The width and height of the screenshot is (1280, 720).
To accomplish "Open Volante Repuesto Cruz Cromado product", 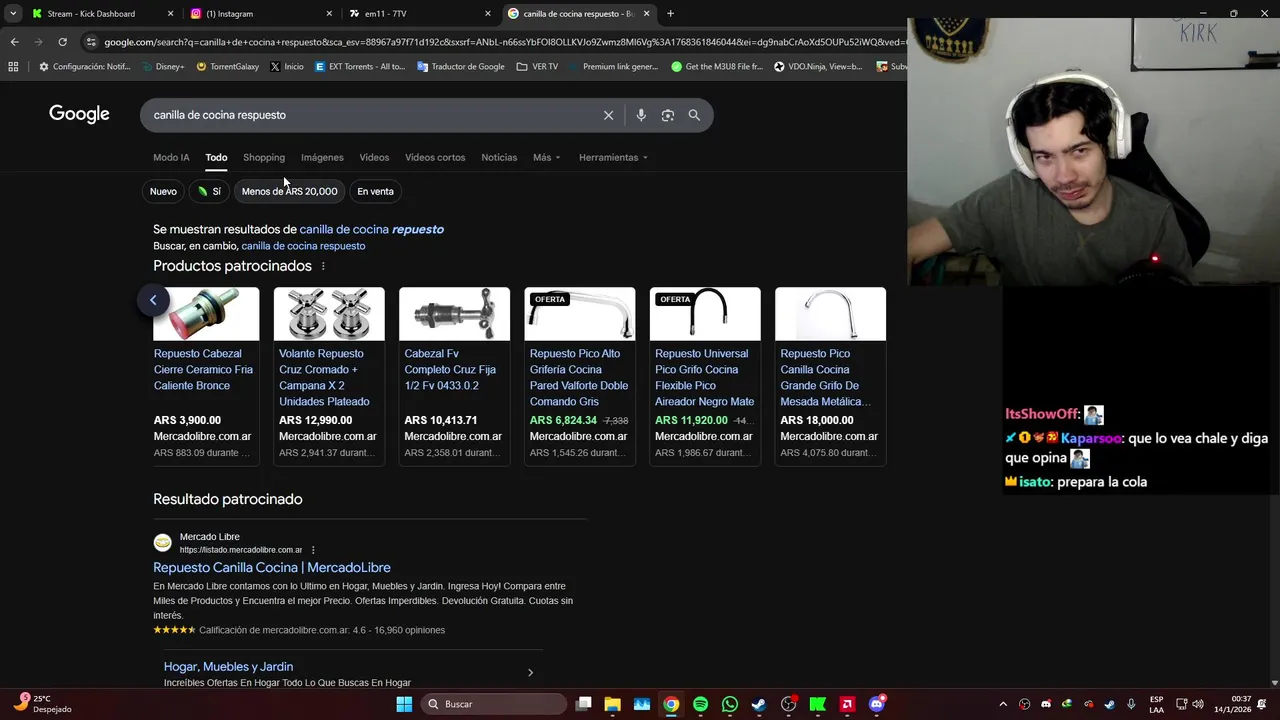I will click(x=328, y=378).
